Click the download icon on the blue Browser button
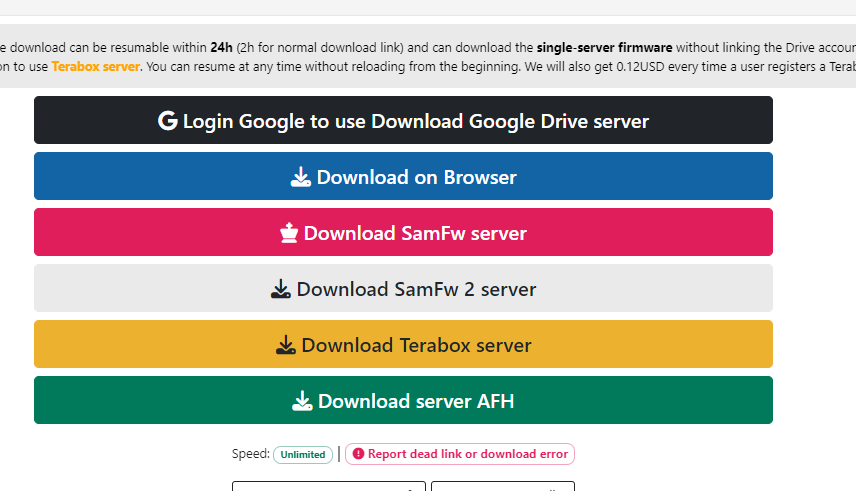856x491 pixels. click(x=300, y=177)
